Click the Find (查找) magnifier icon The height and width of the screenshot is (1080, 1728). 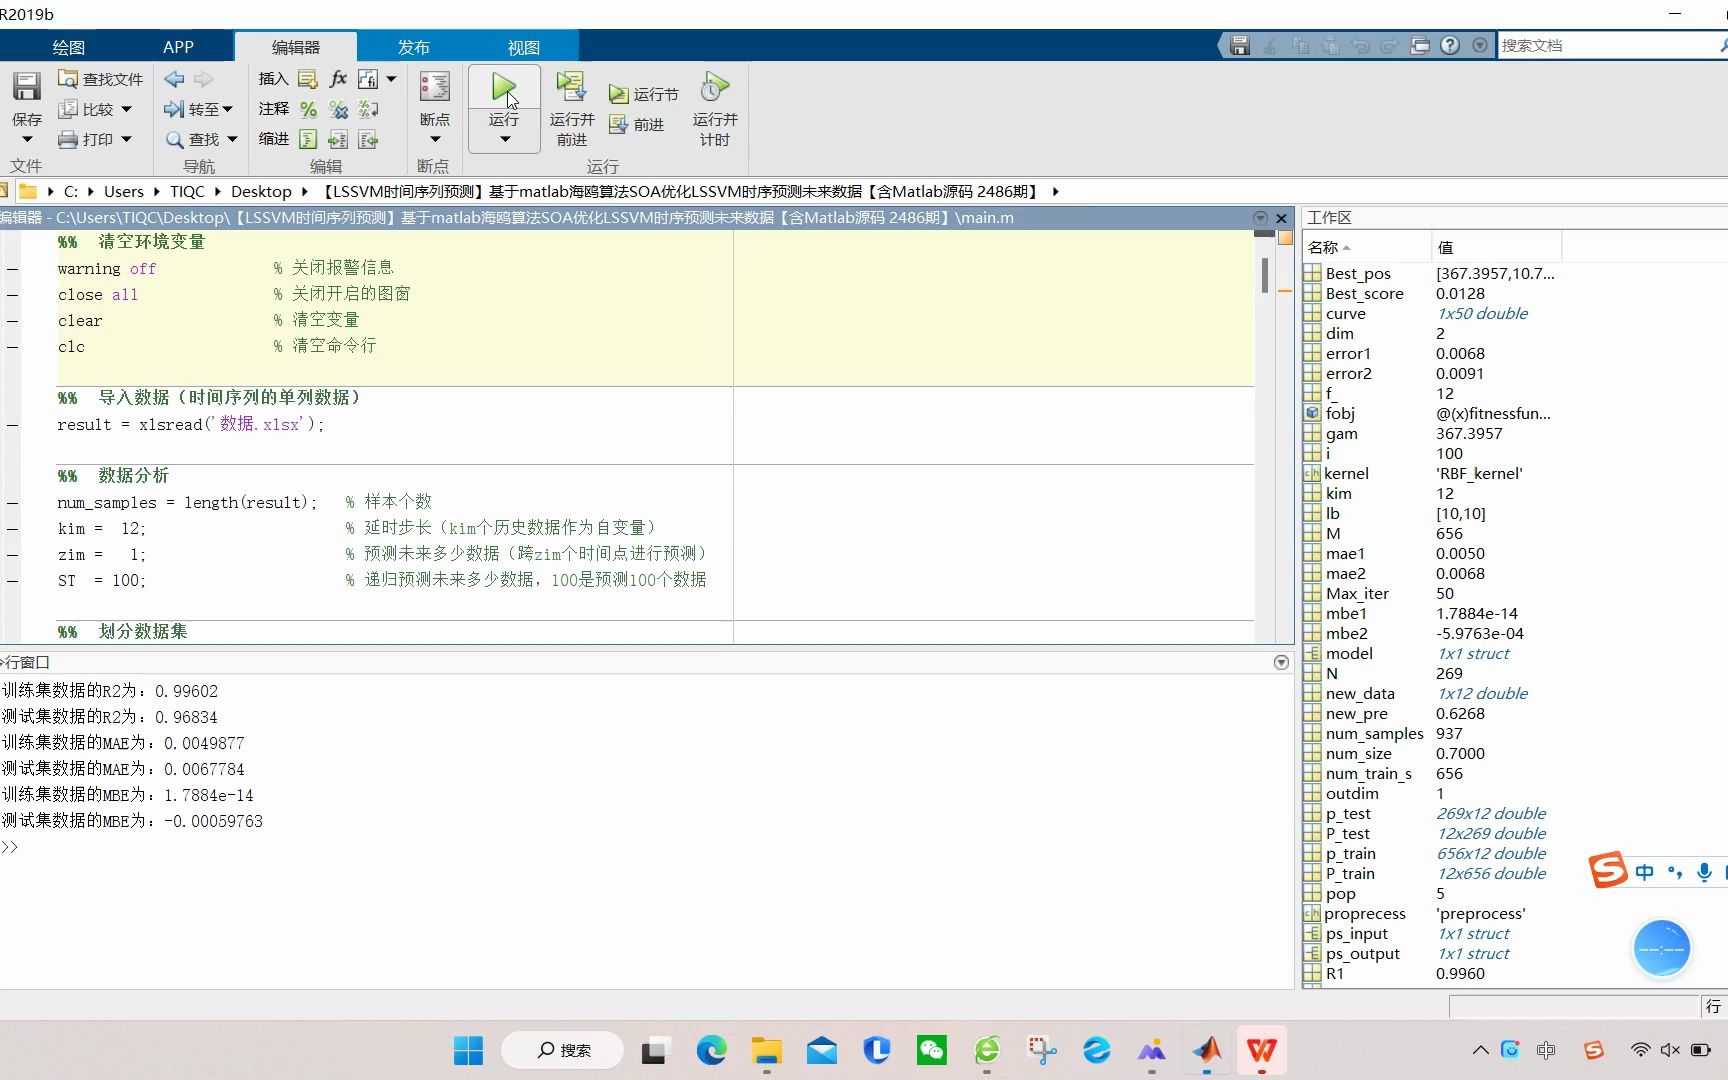[x=174, y=139]
